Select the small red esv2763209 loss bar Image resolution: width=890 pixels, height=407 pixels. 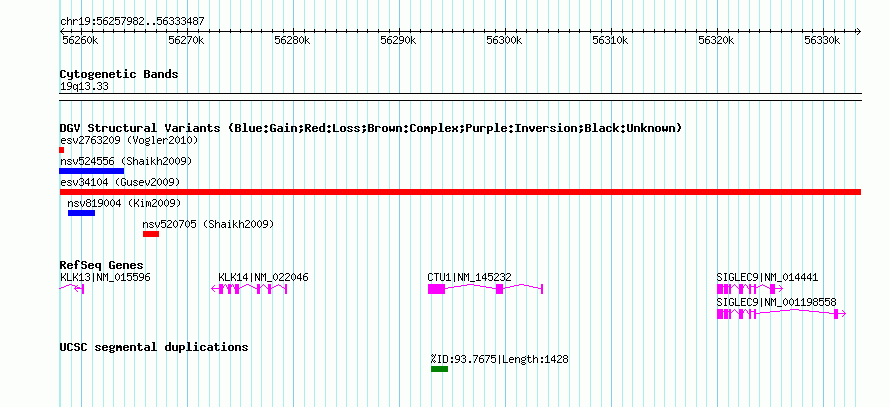pyautogui.click(x=61, y=150)
